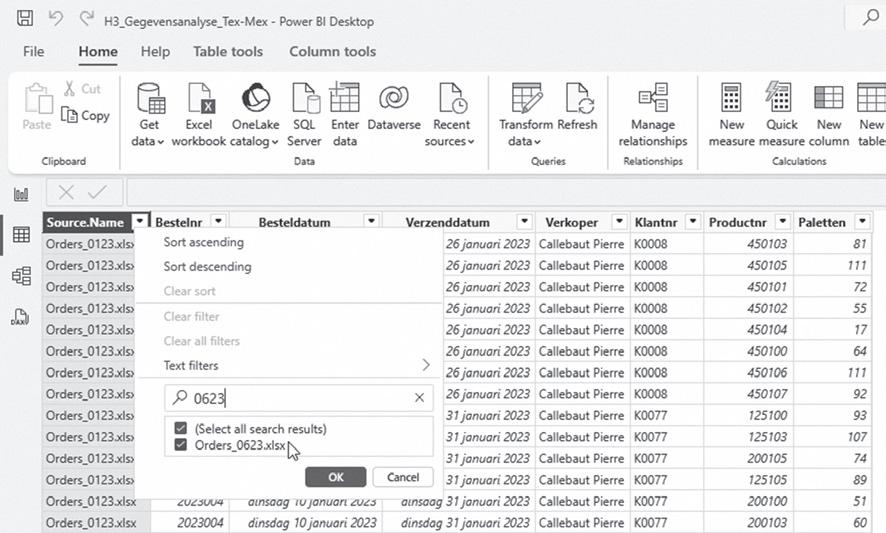
Task: Create a New measure
Action: click(732, 115)
